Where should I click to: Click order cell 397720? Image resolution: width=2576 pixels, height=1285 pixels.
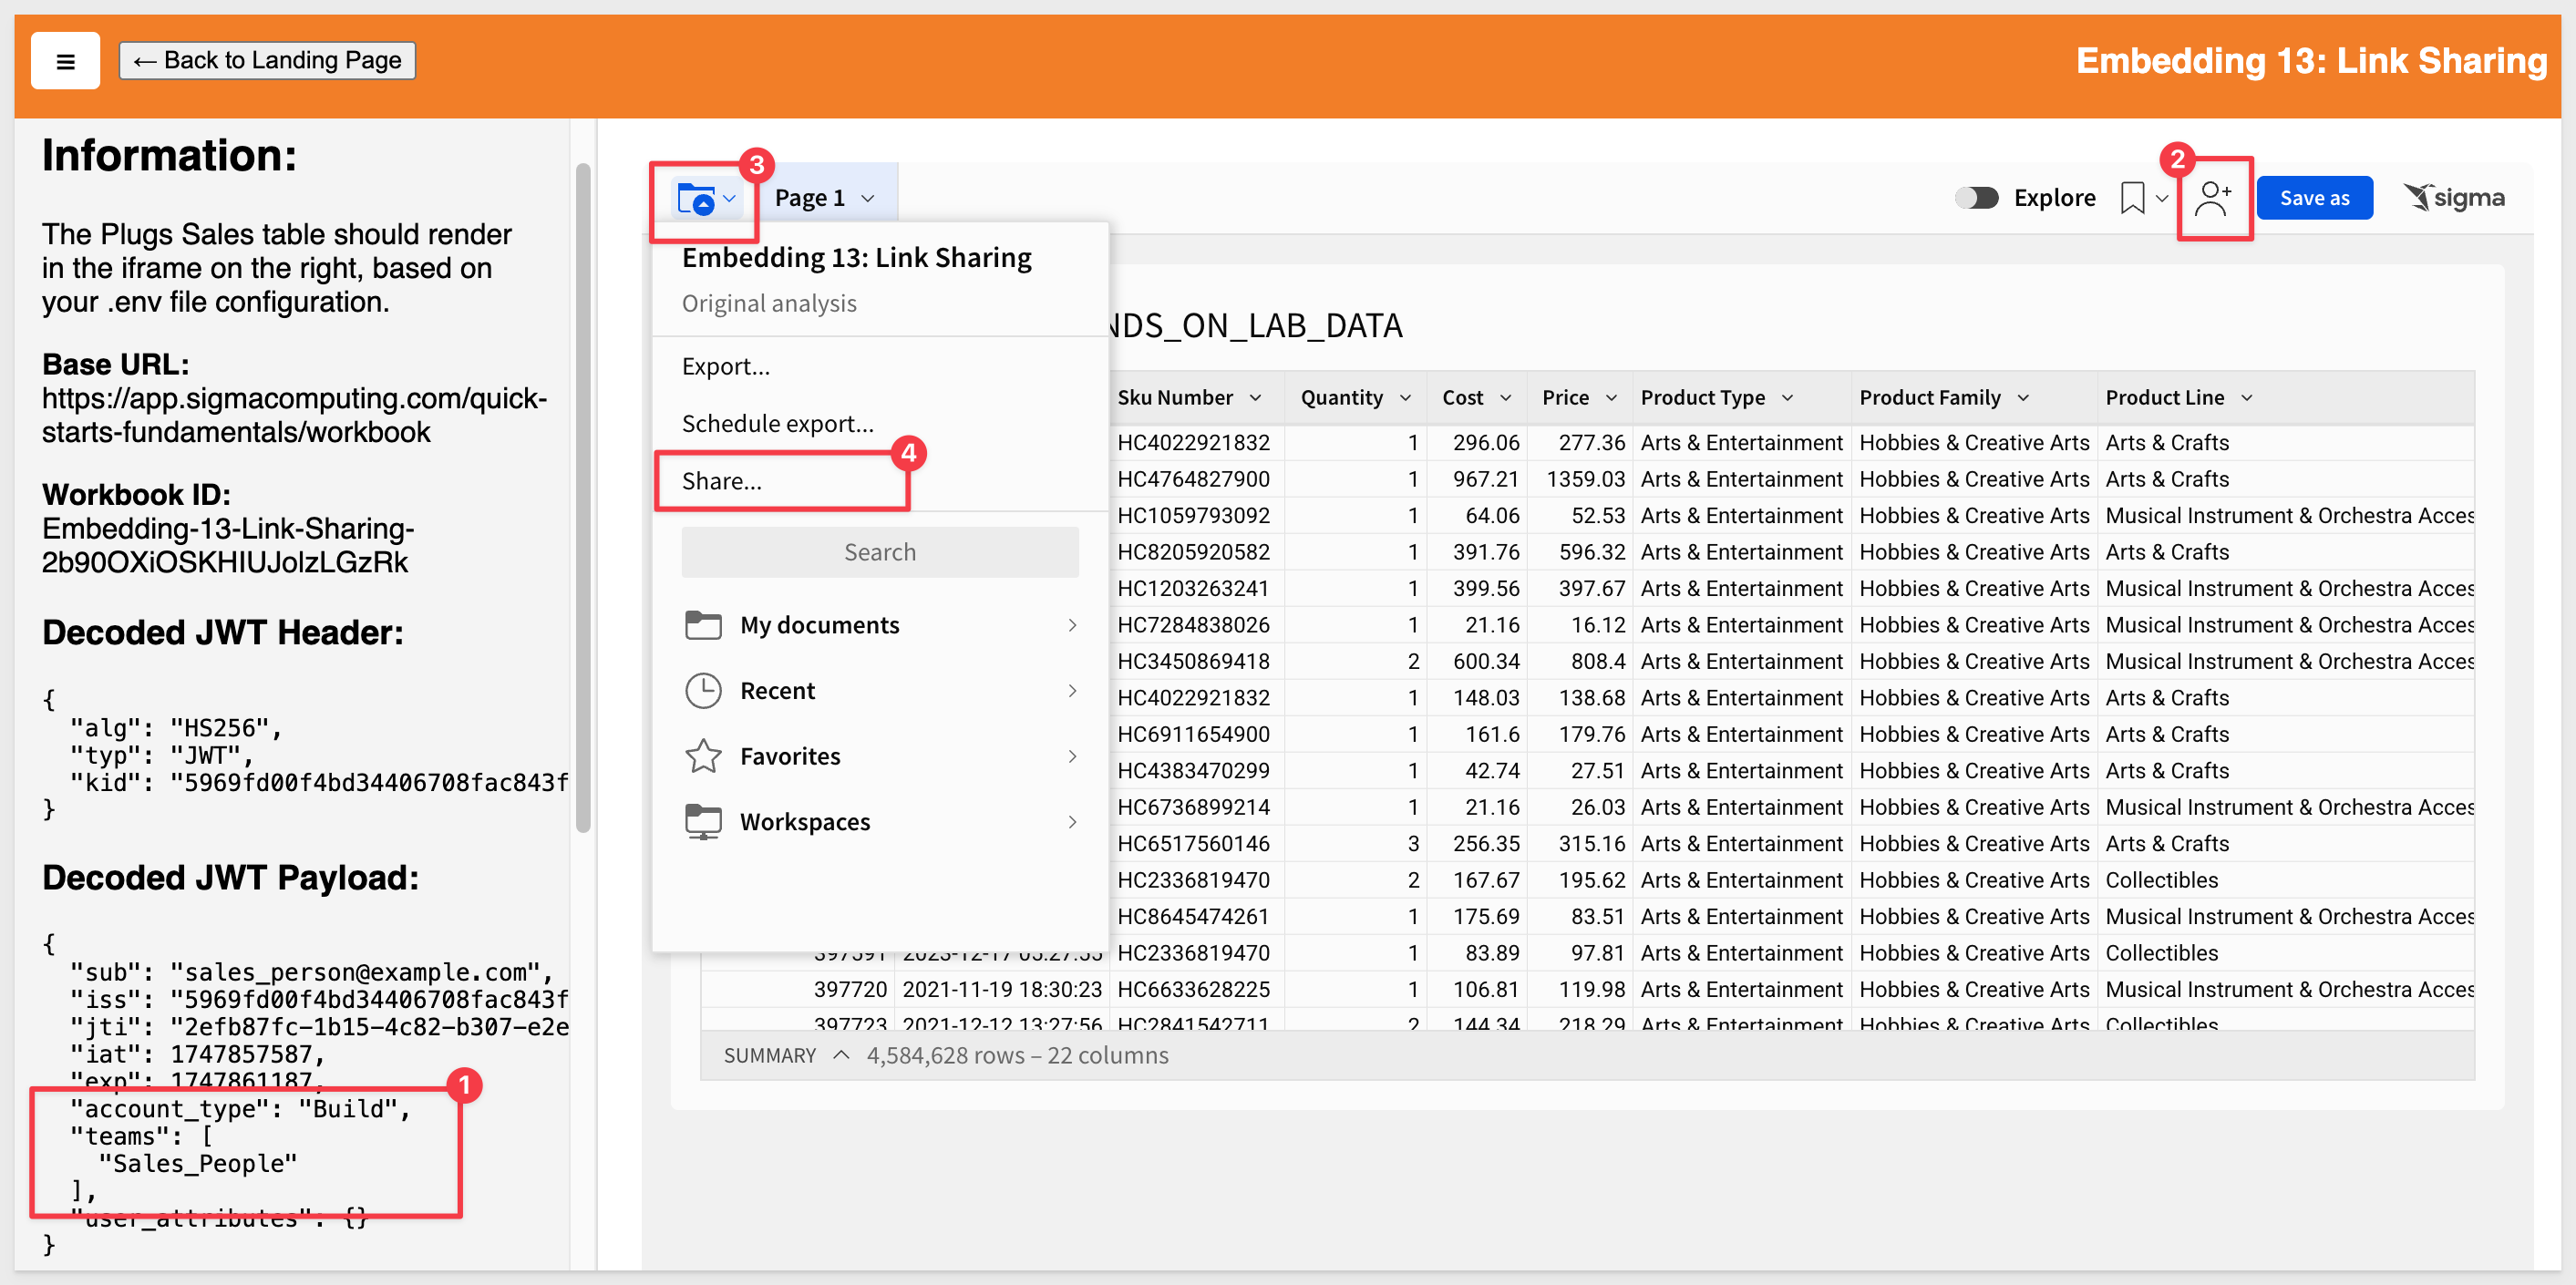click(x=798, y=989)
